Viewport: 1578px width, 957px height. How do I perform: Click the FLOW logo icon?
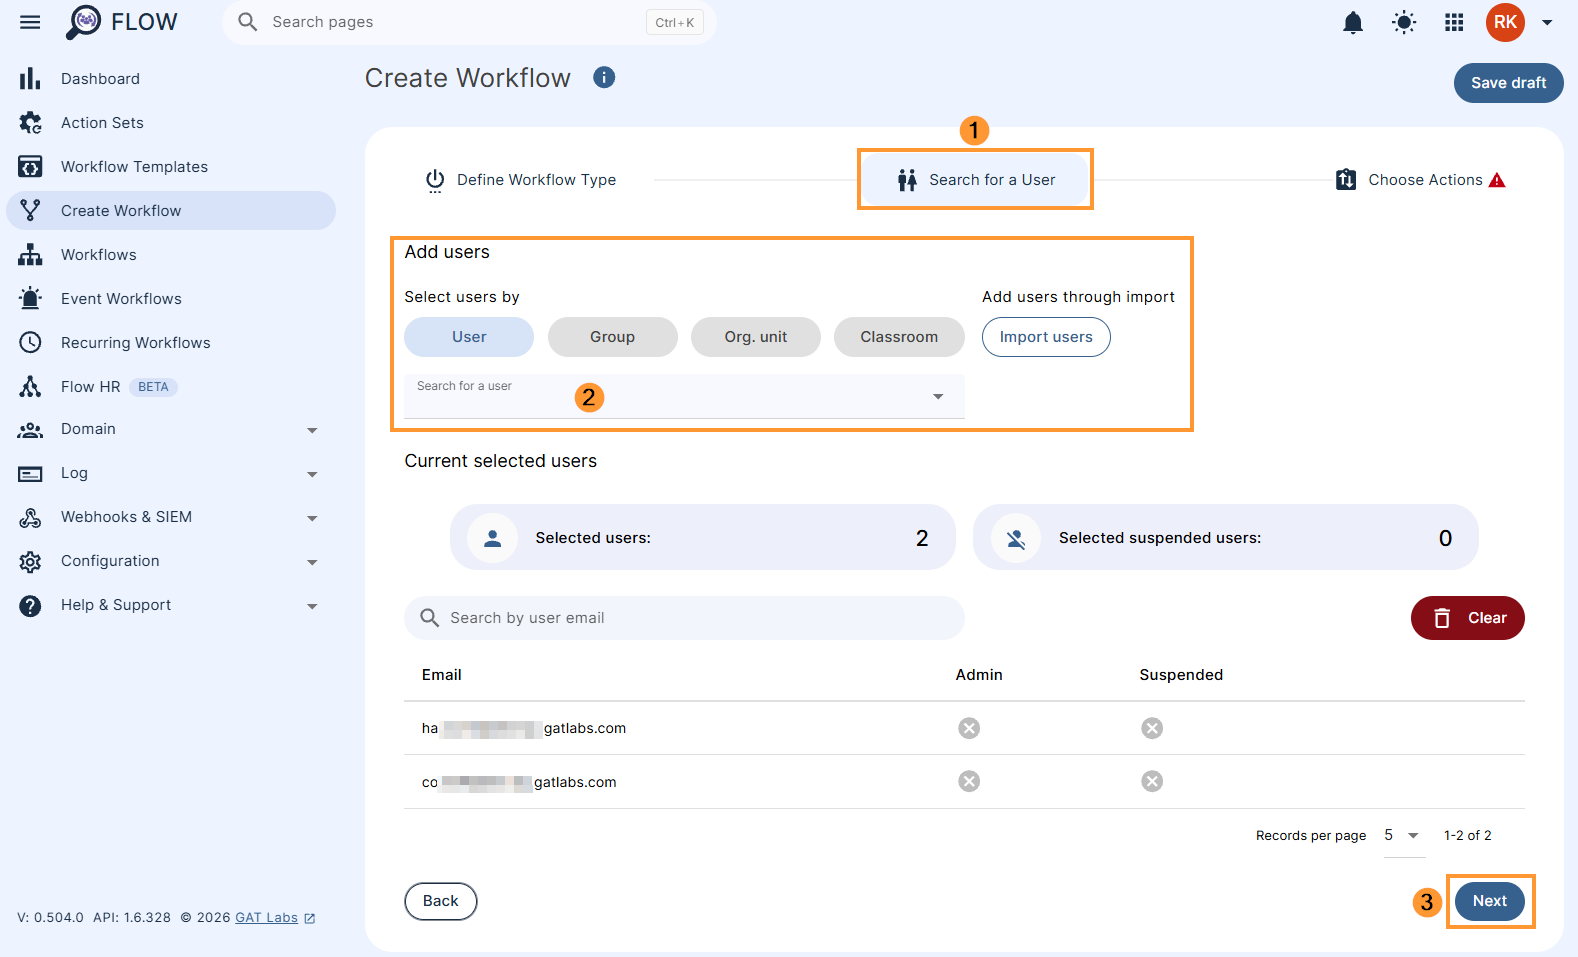click(x=84, y=22)
